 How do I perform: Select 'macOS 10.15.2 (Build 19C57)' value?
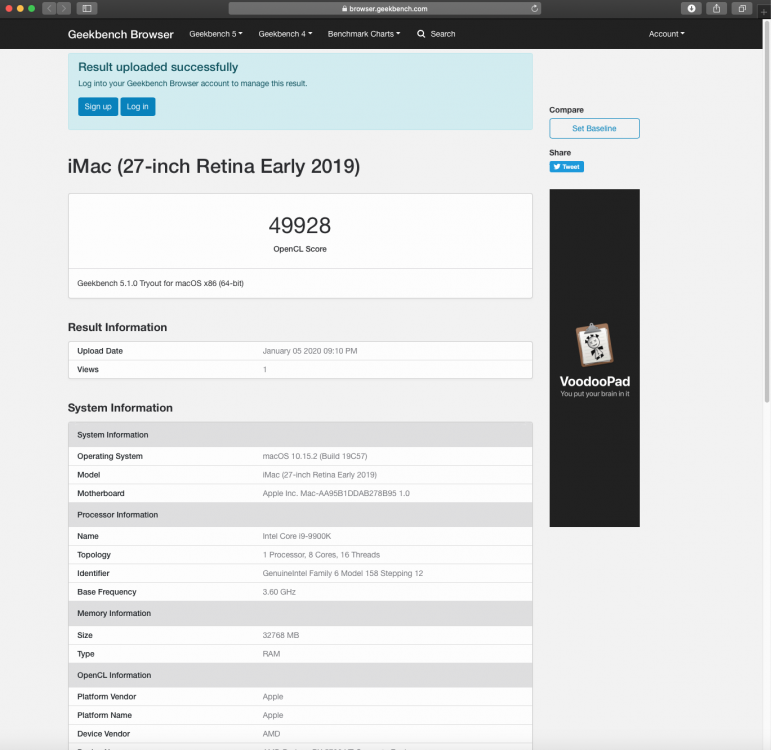point(315,456)
